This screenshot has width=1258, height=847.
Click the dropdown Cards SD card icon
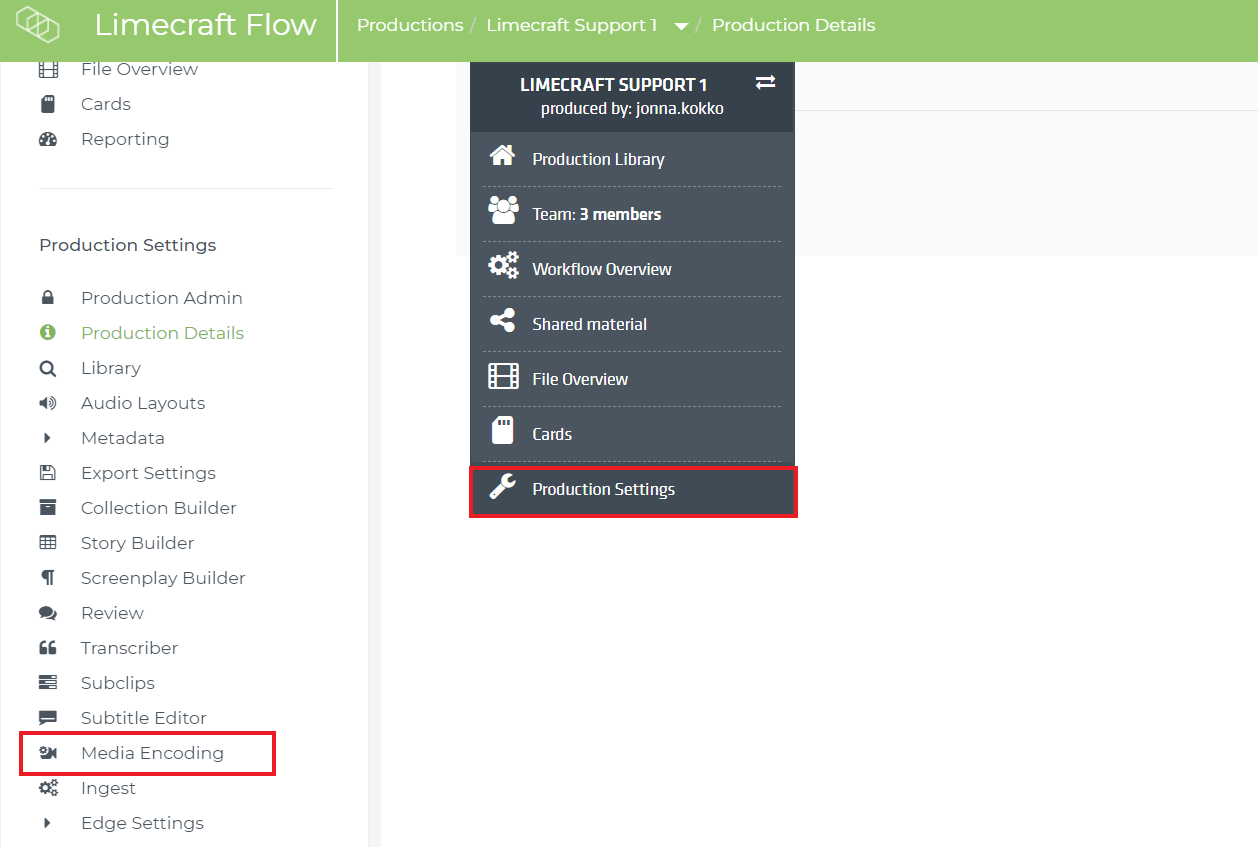(x=503, y=431)
